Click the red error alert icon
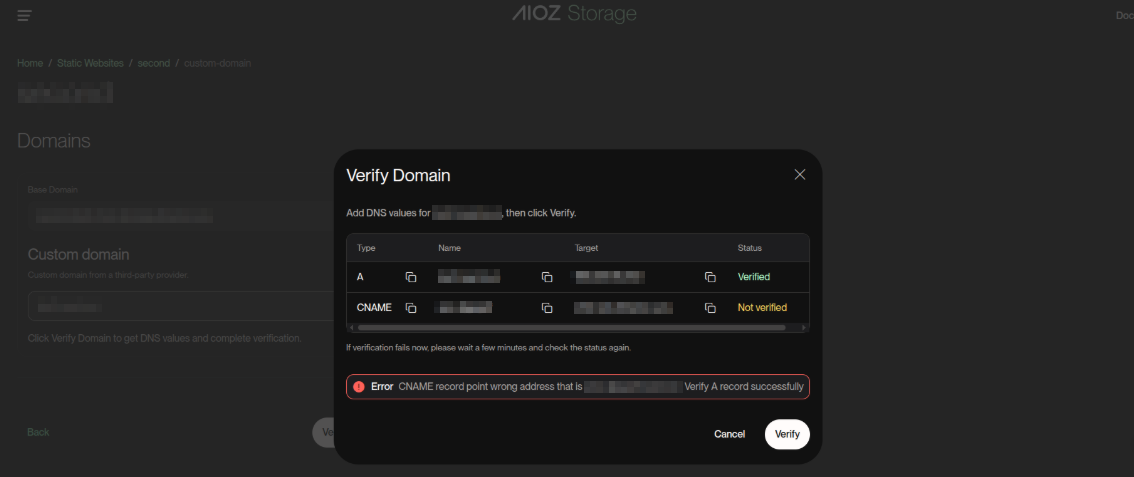 point(359,386)
